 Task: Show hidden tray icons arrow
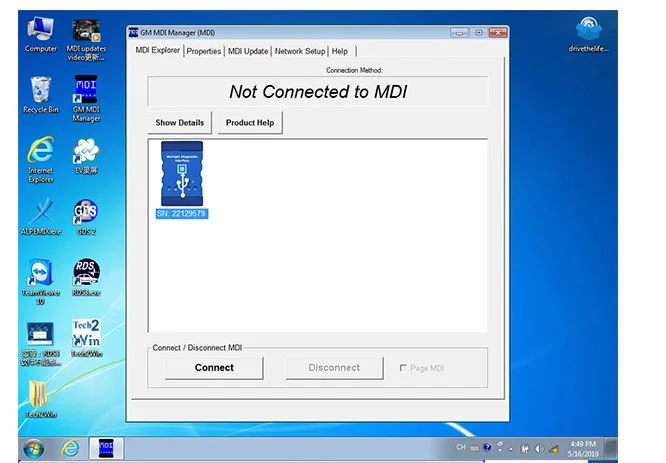511,449
